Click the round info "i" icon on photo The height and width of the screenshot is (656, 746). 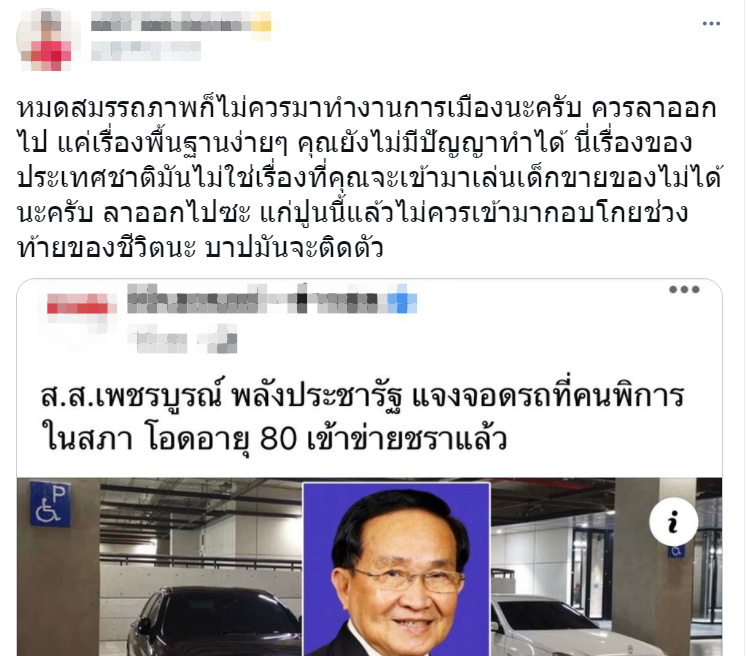coord(673,522)
